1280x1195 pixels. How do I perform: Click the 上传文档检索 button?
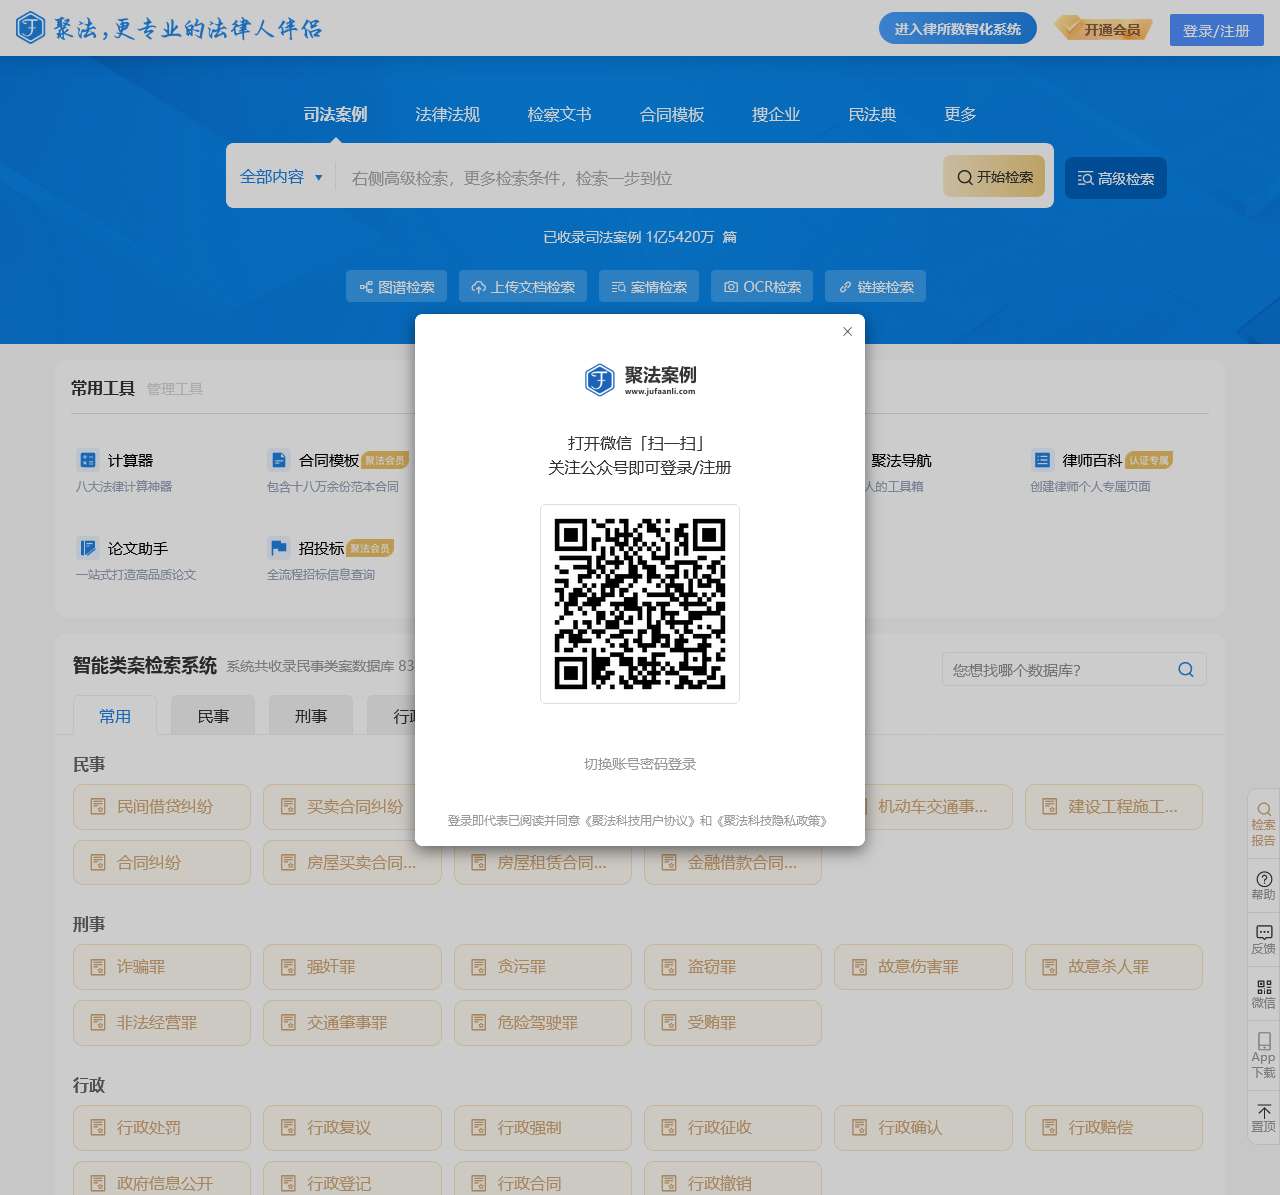(523, 286)
